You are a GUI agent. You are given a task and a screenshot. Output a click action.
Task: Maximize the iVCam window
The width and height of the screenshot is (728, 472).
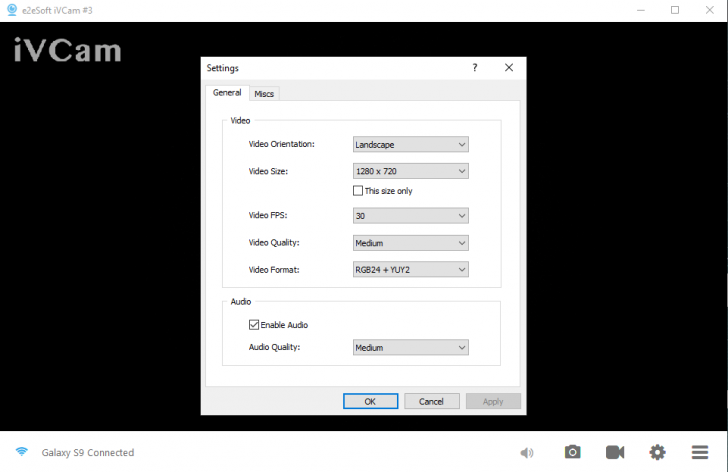click(x=675, y=10)
